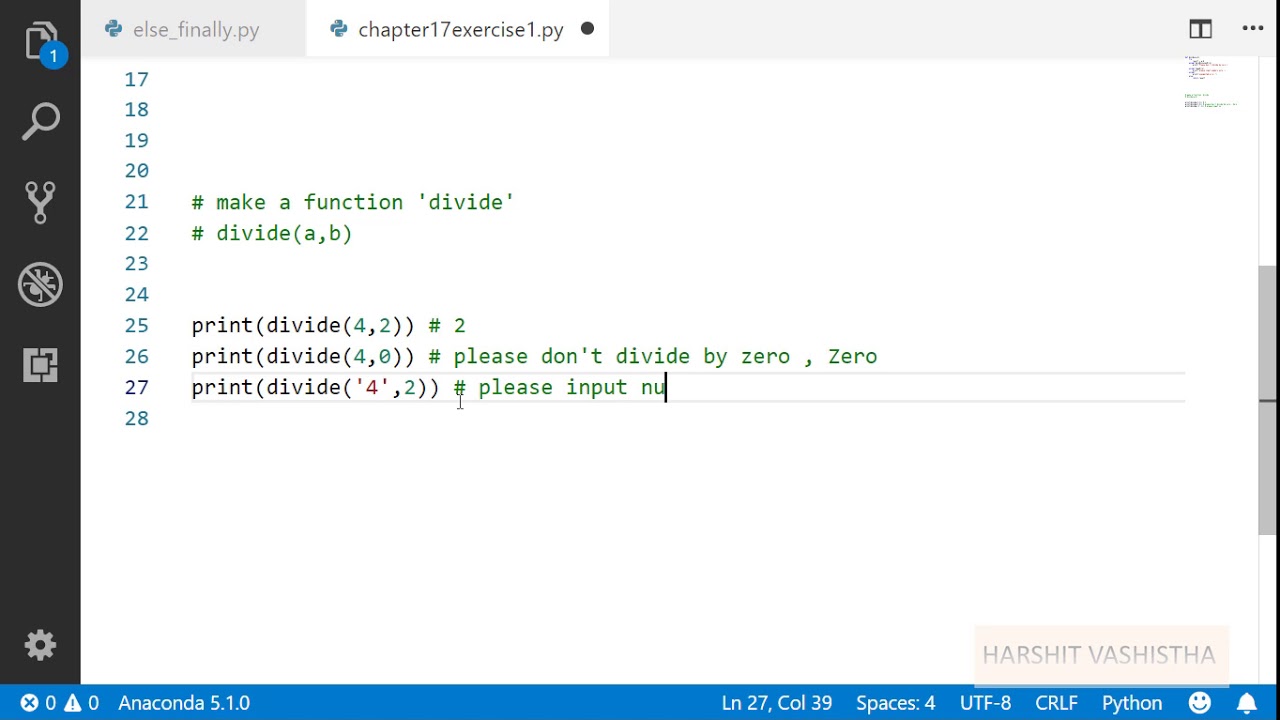Change file encoding UTF-8
This screenshot has height=720, width=1280.
pyautogui.click(x=986, y=703)
